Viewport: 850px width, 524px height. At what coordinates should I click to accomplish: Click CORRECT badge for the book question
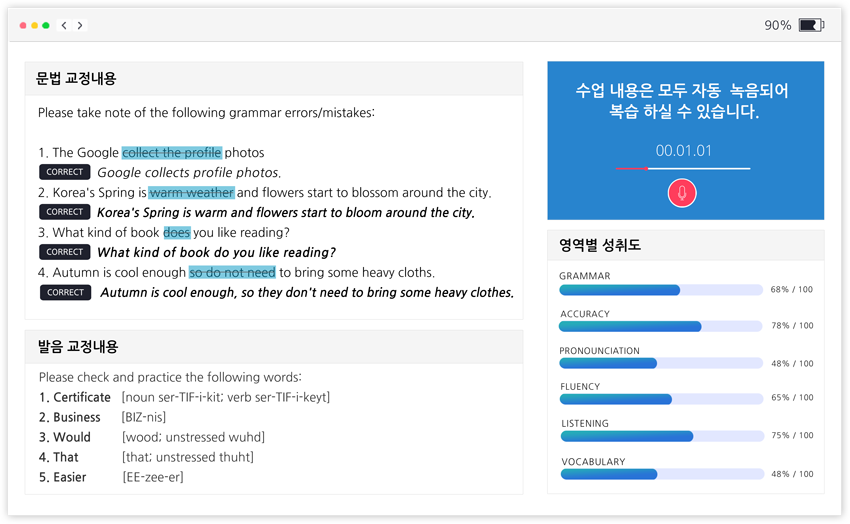pyautogui.click(x=65, y=252)
